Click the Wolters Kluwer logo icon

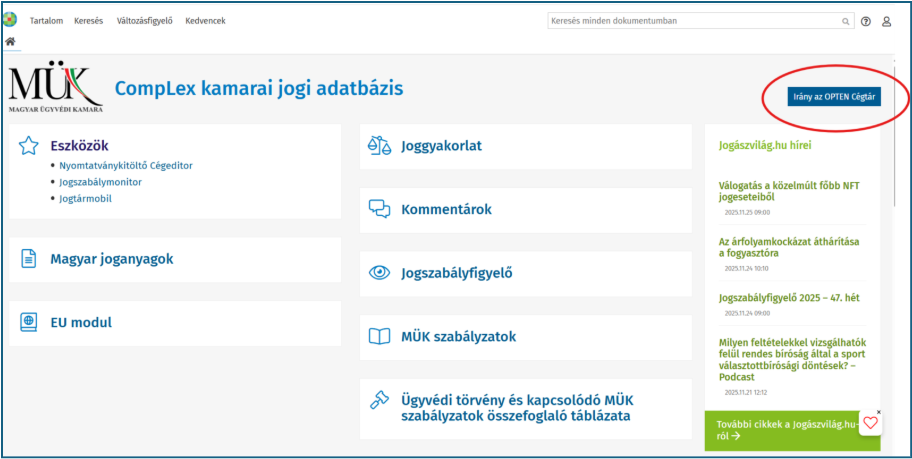[x=10, y=20]
